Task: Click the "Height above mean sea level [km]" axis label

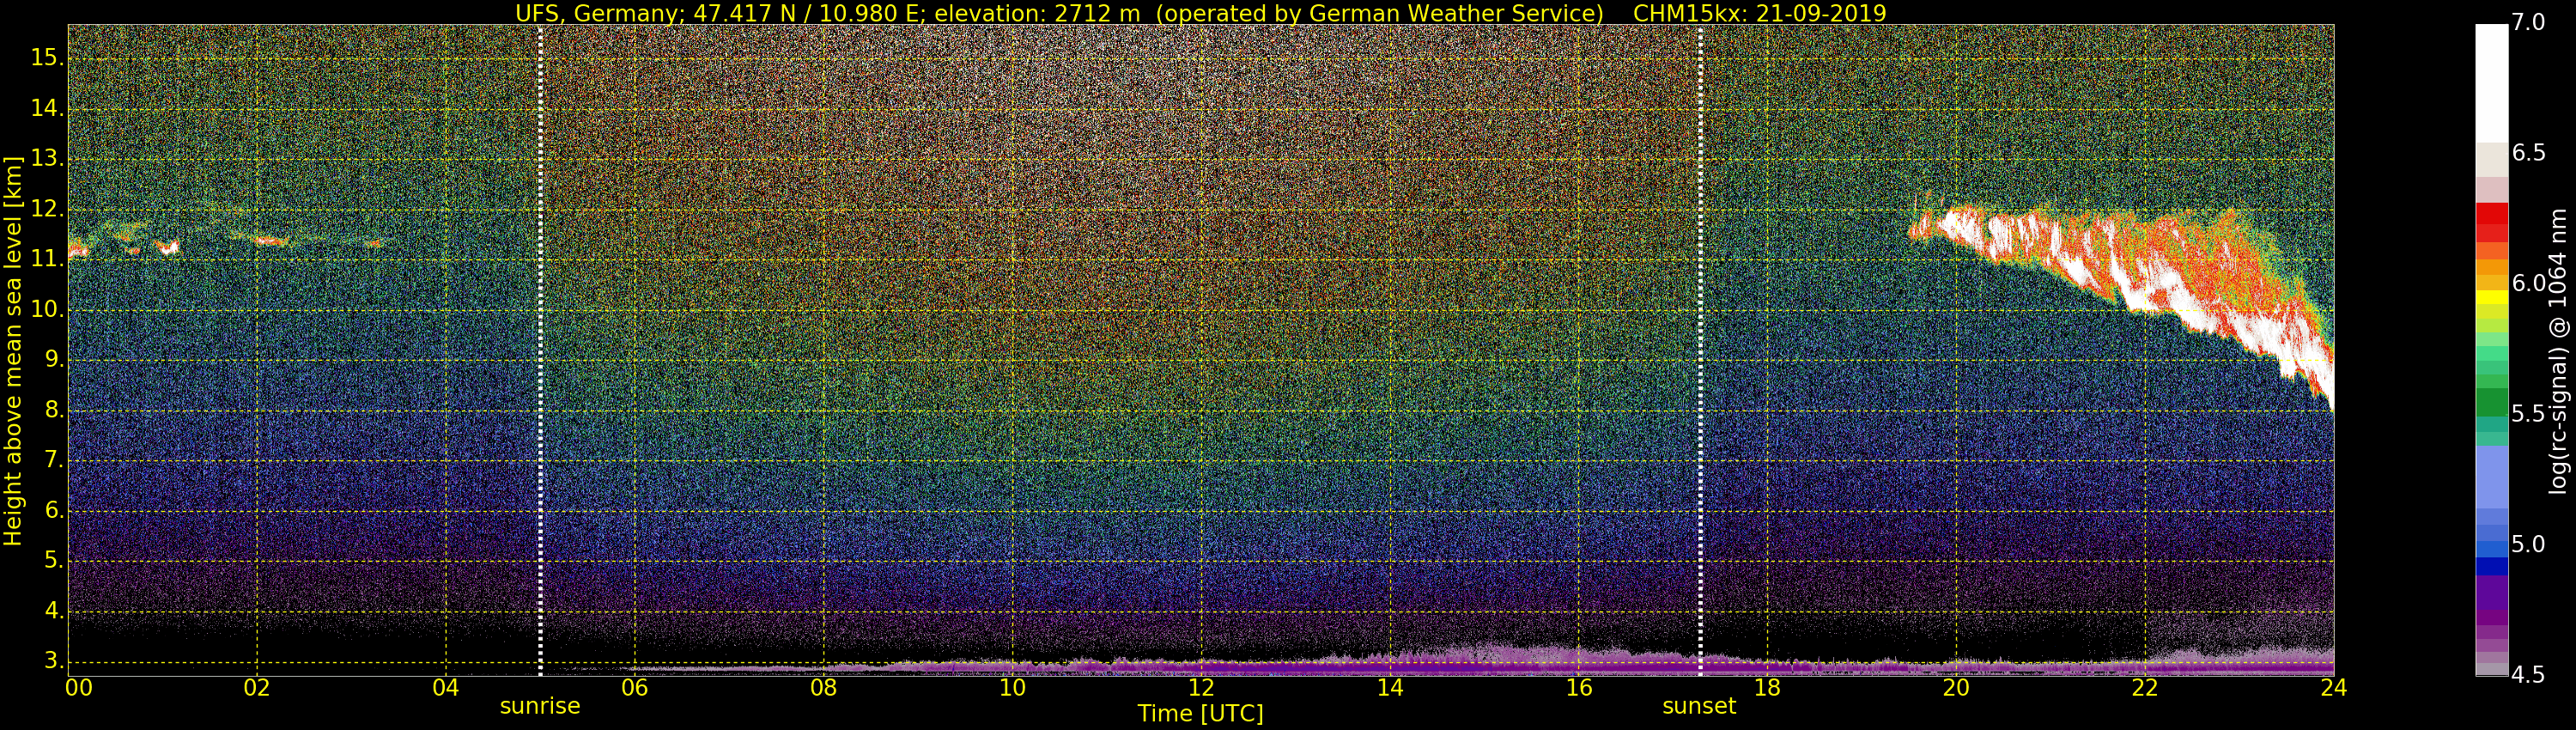Action: (x=13, y=351)
